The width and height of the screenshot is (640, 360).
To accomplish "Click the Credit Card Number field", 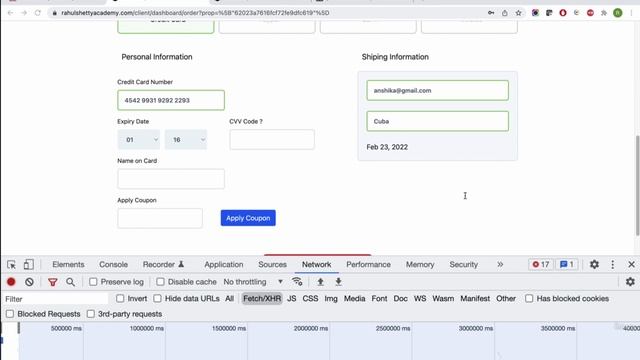I will (171, 100).
